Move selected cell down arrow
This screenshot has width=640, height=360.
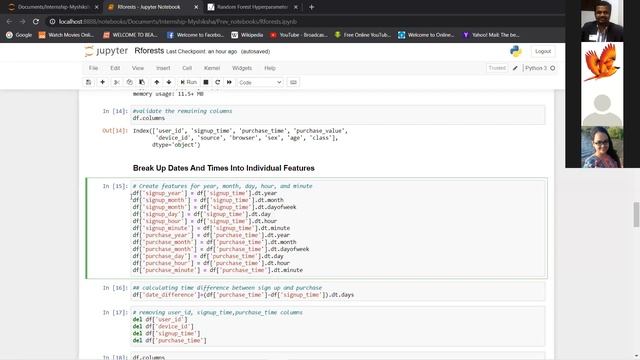tap(169, 82)
